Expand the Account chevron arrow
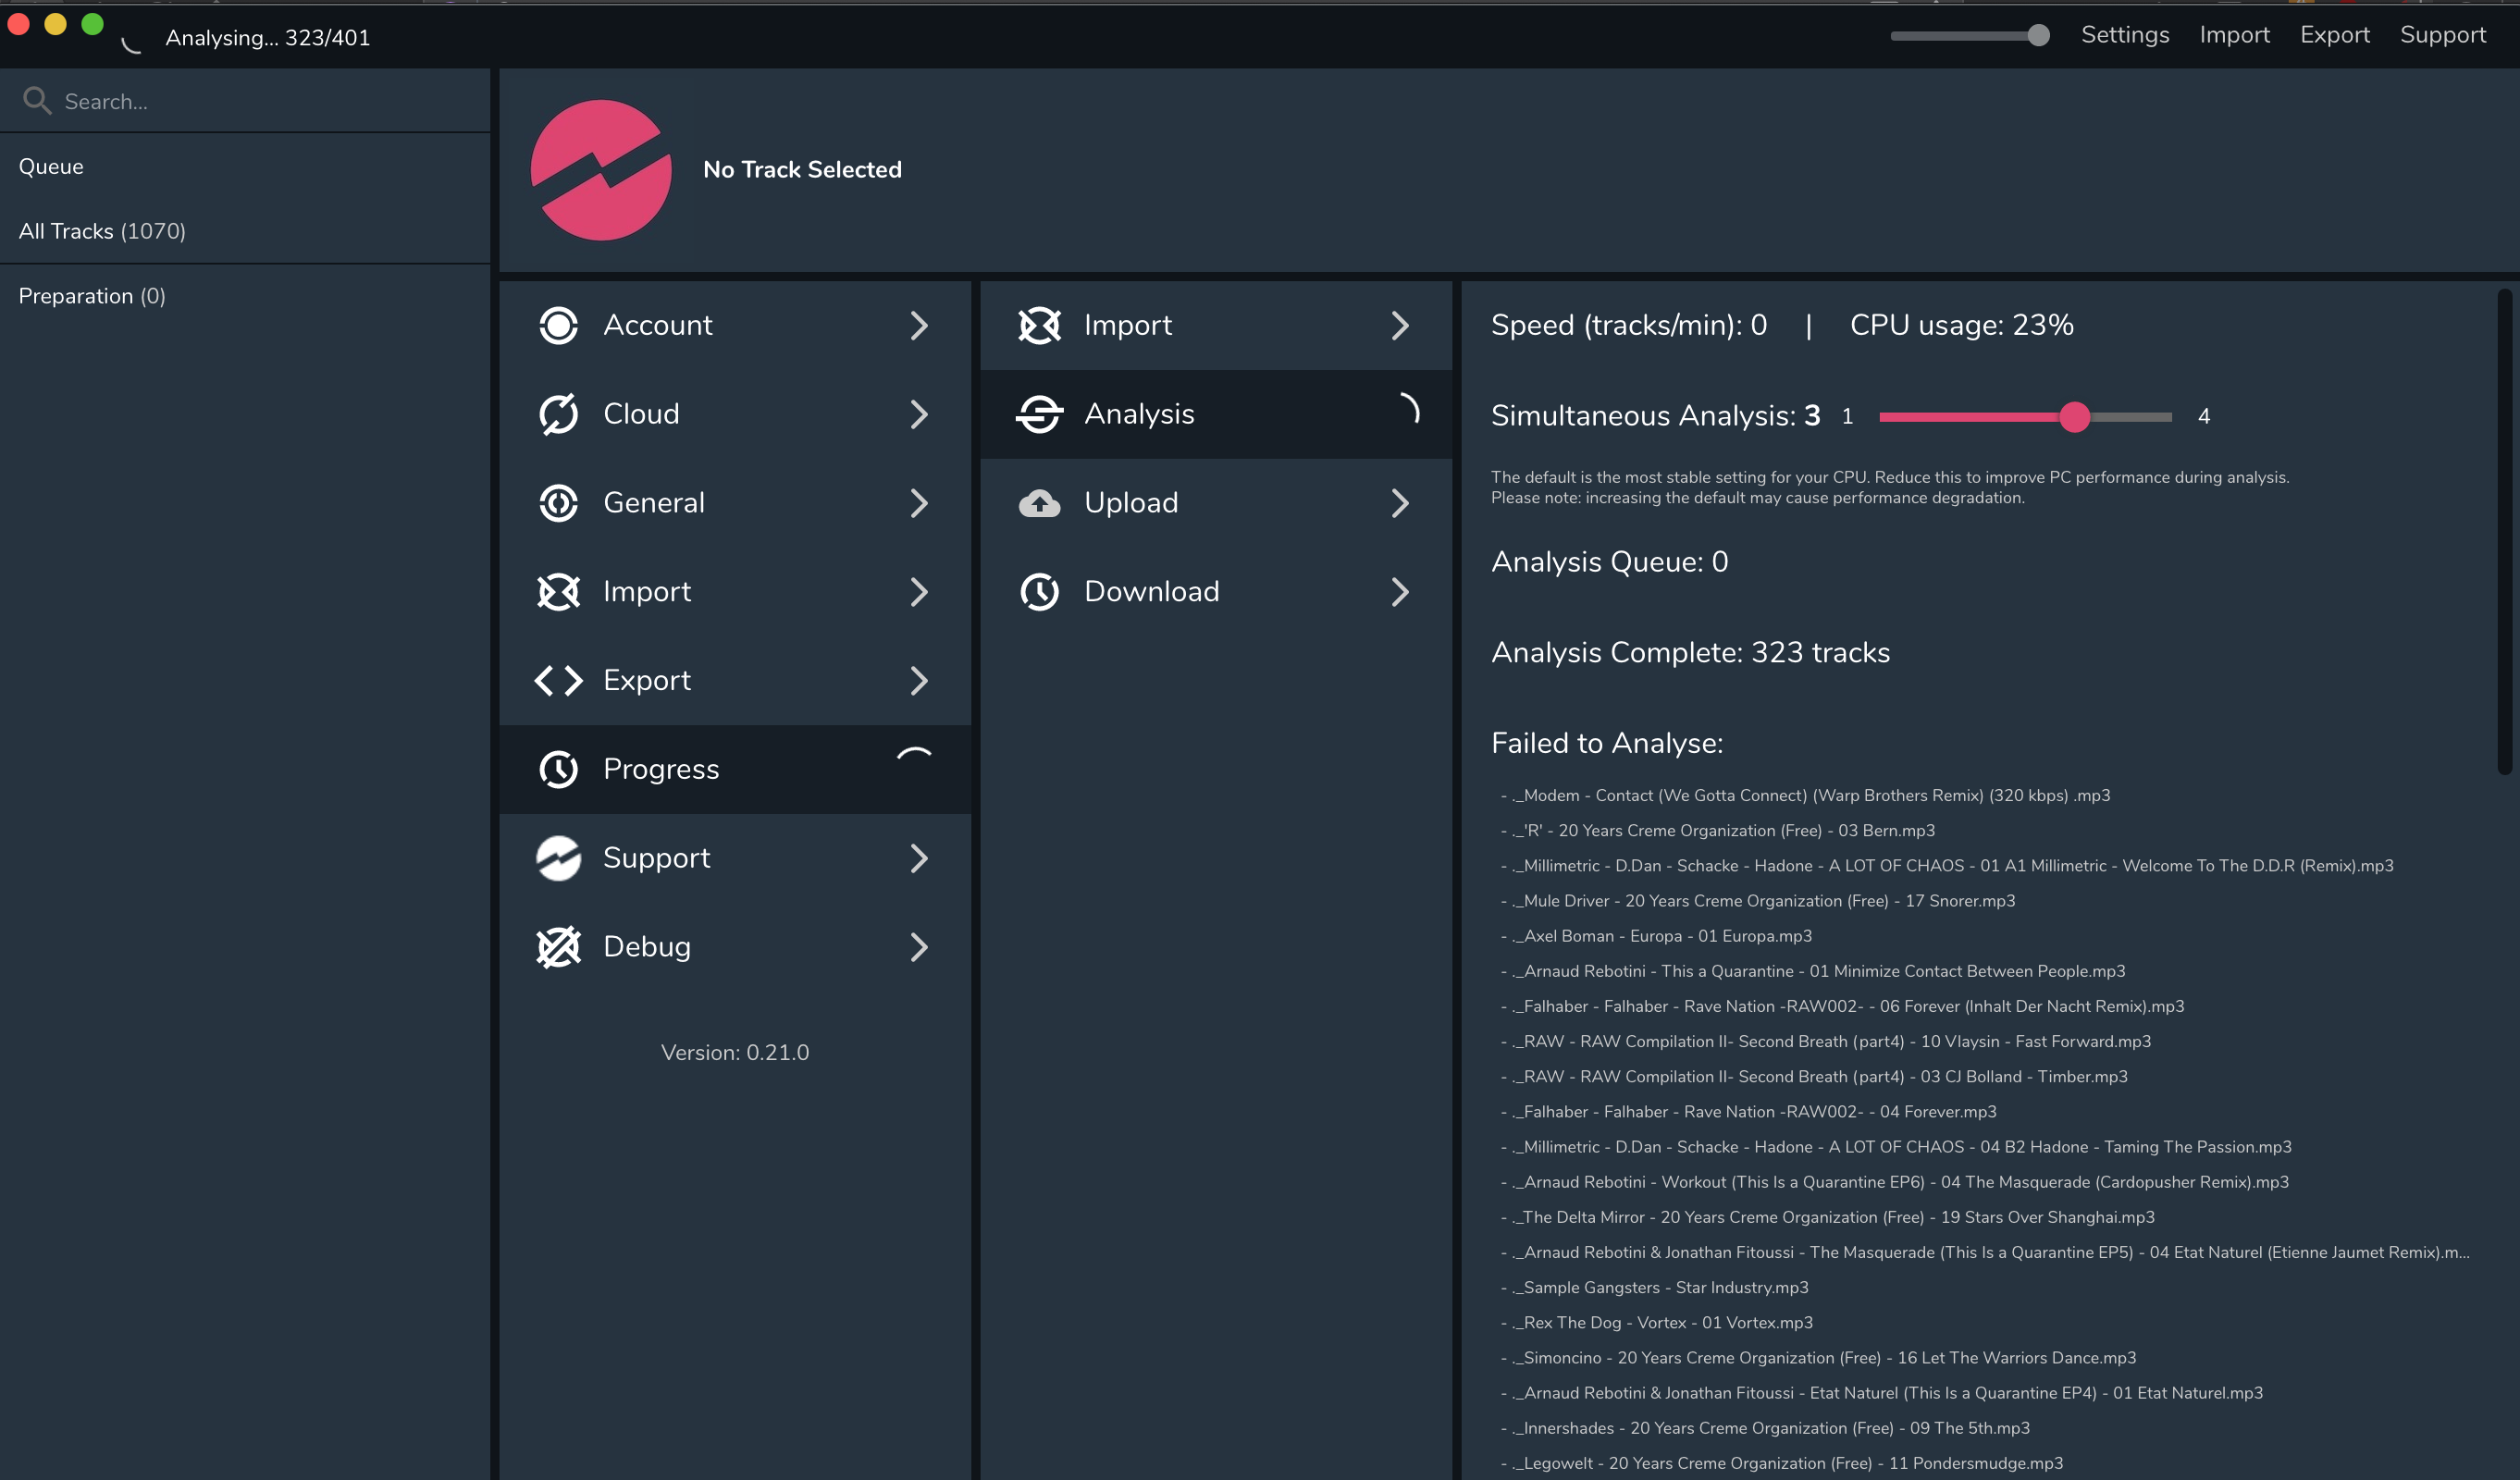This screenshot has height=1480, width=2520. click(x=919, y=325)
